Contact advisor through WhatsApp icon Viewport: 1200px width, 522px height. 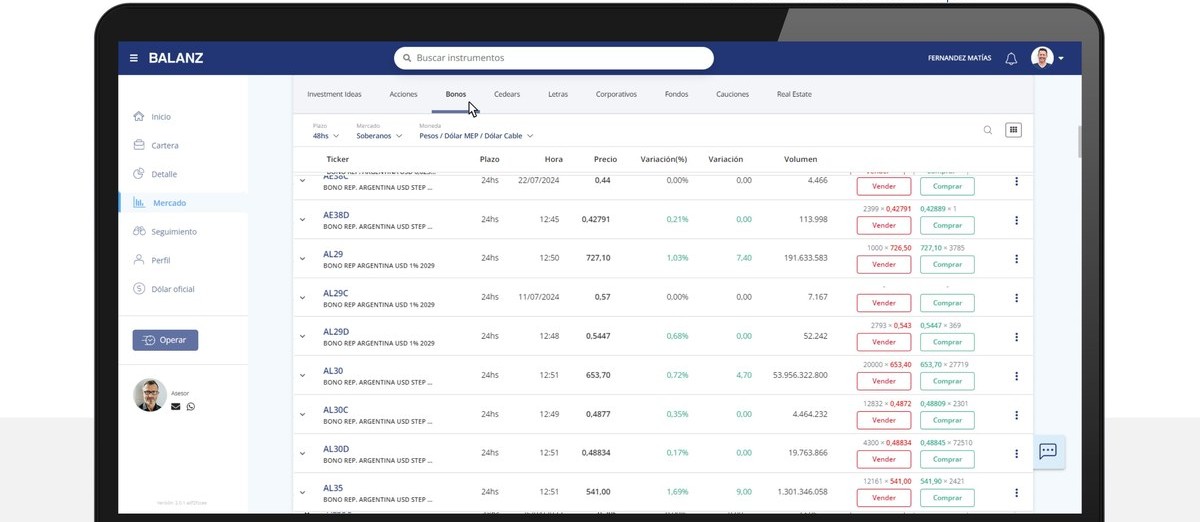coord(191,406)
